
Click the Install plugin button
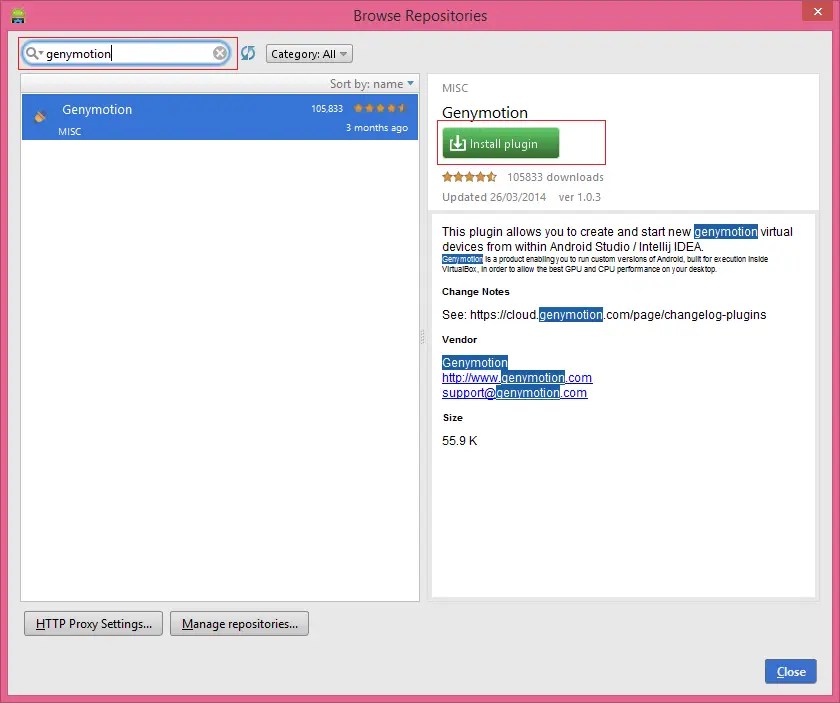pos(501,143)
